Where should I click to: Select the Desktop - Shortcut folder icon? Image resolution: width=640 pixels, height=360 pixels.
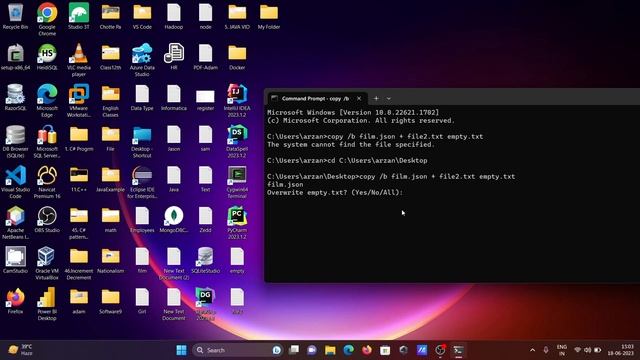142,141
